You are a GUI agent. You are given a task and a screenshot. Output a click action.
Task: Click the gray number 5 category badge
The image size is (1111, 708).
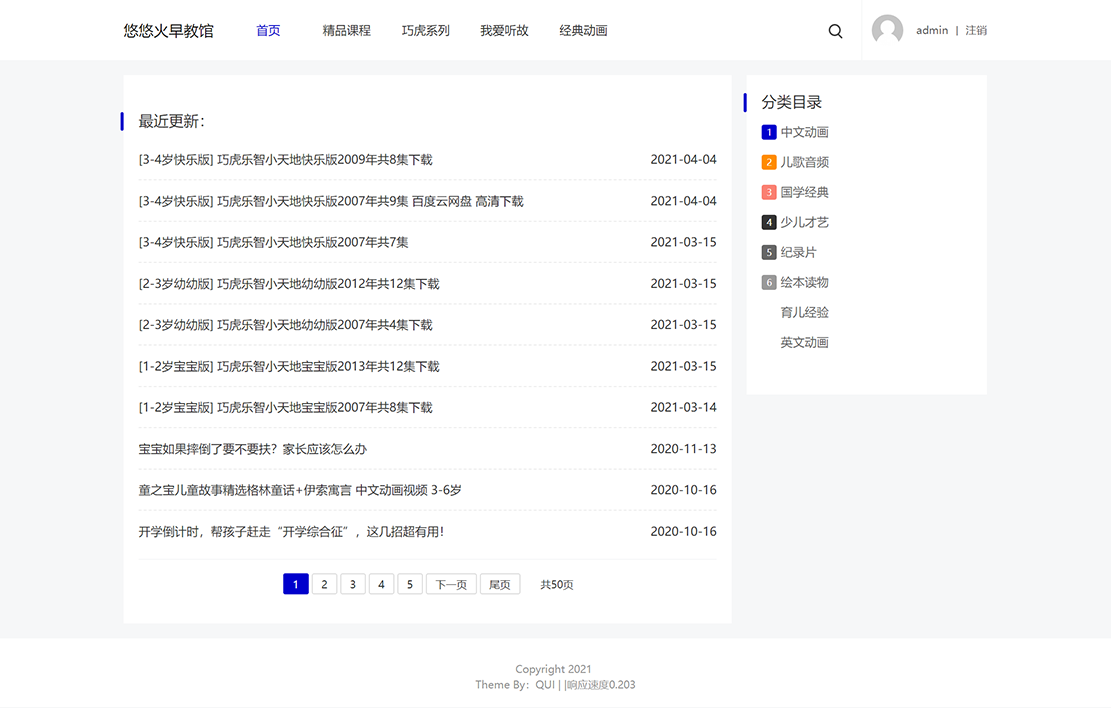768,252
